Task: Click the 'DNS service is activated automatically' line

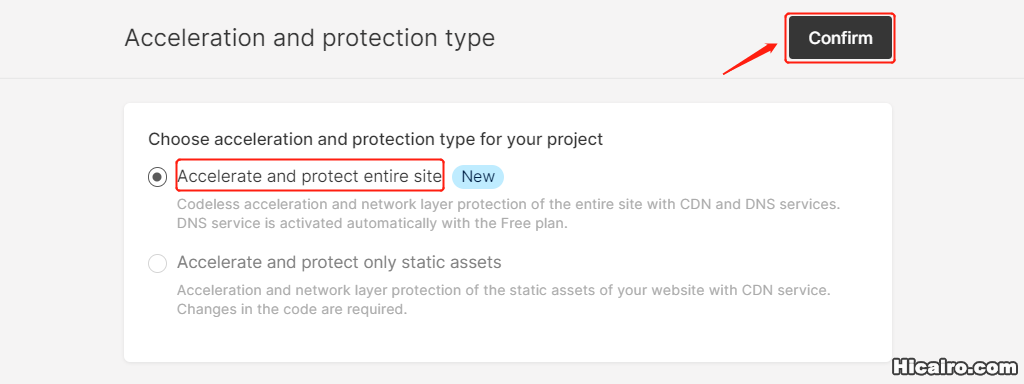Action: (x=373, y=223)
